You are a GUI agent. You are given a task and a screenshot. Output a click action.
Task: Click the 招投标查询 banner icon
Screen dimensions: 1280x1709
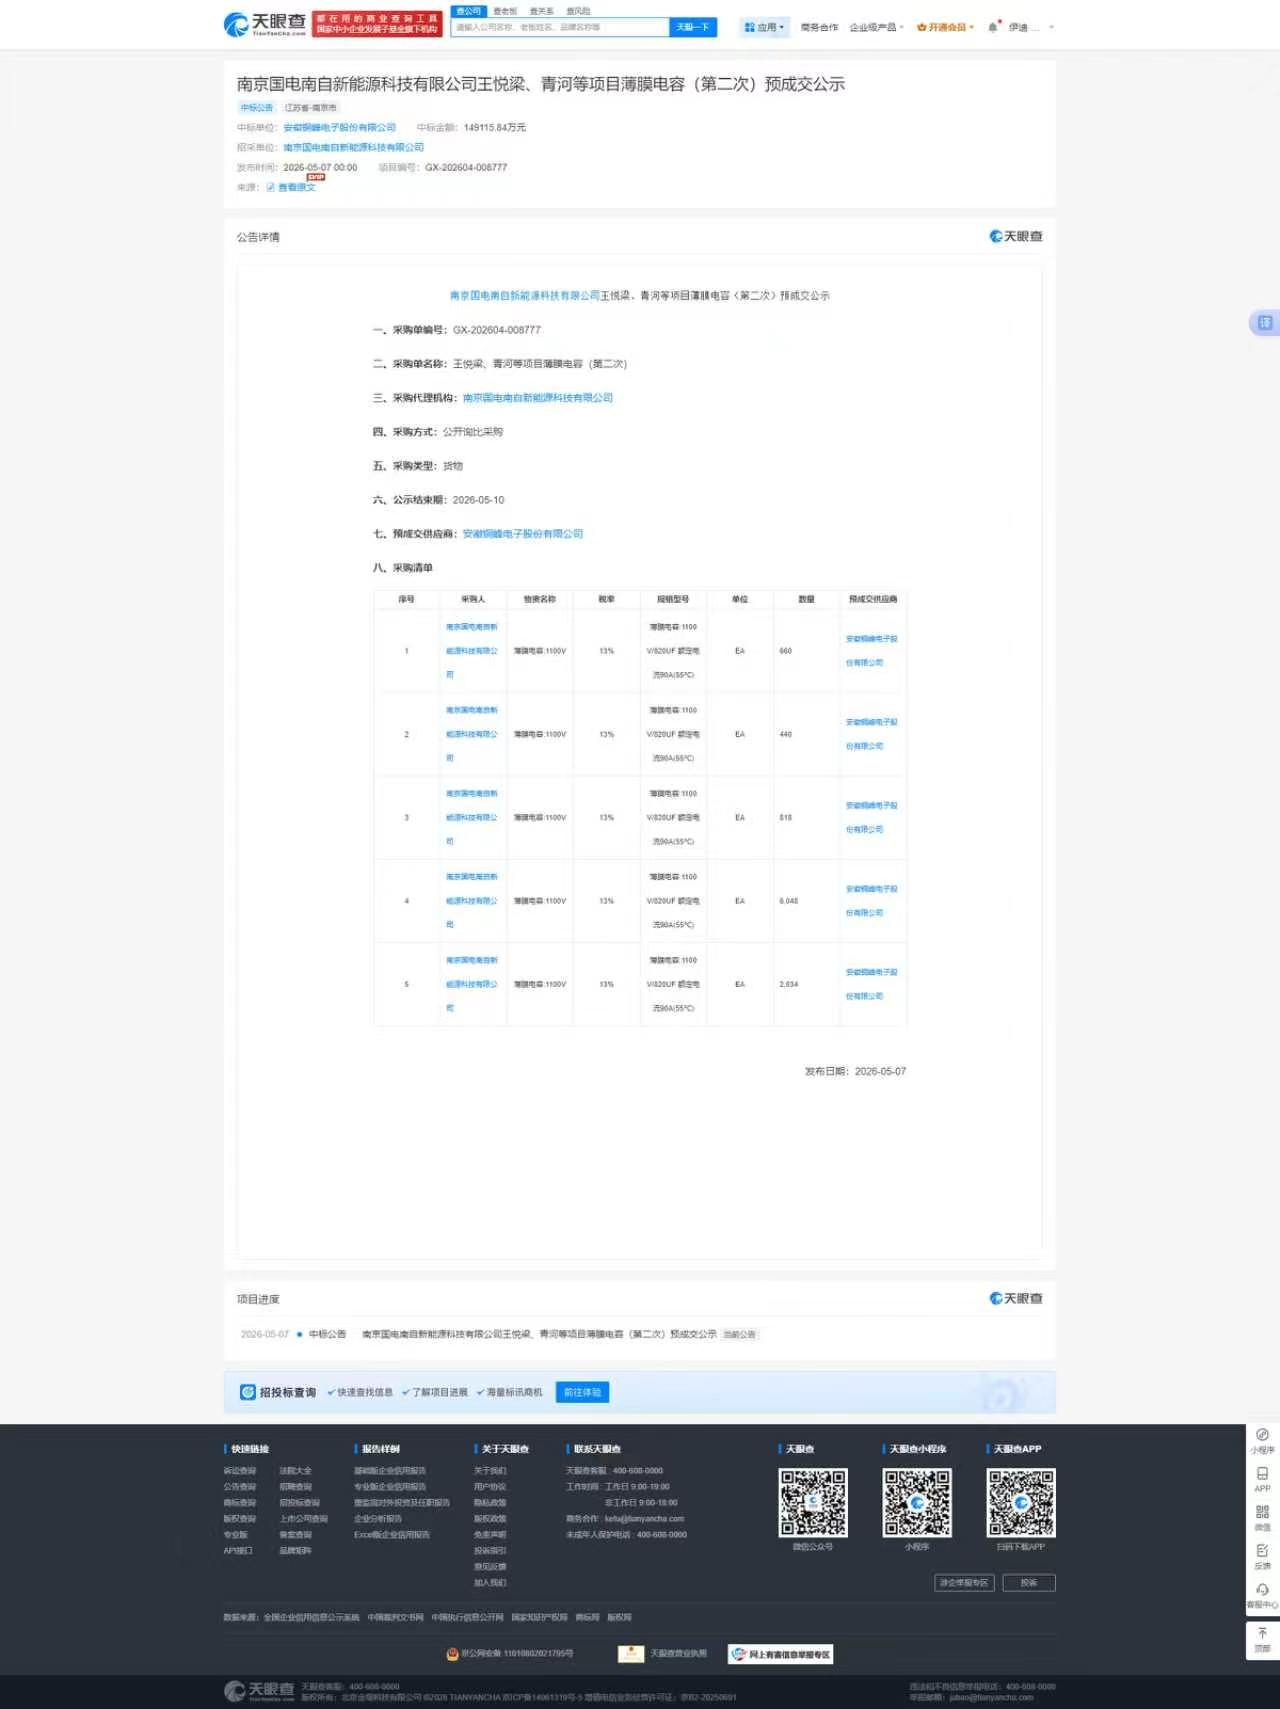point(247,1392)
